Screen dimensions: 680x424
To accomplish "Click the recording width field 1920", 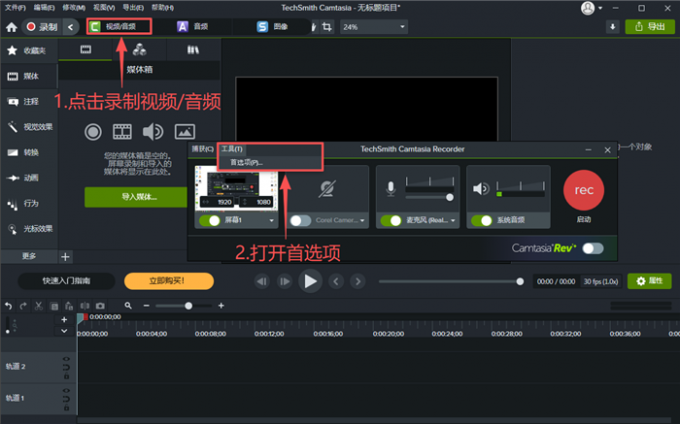I will click(x=221, y=202).
